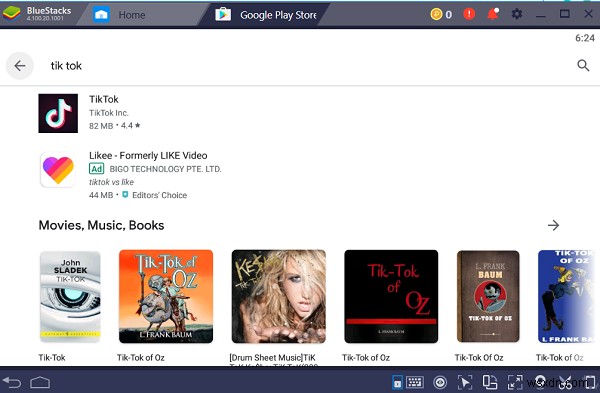600x393 pixels.
Task: Open 'Likee - Formerly LIKE Video' title
Action: pyautogui.click(x=148, y=155)
